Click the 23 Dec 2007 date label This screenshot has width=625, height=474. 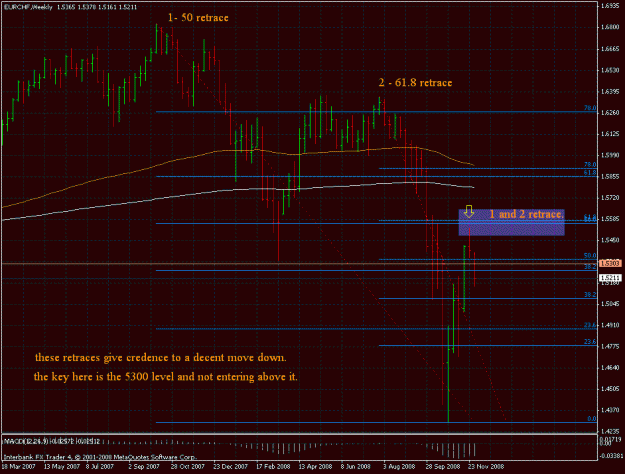pos(230,466)
